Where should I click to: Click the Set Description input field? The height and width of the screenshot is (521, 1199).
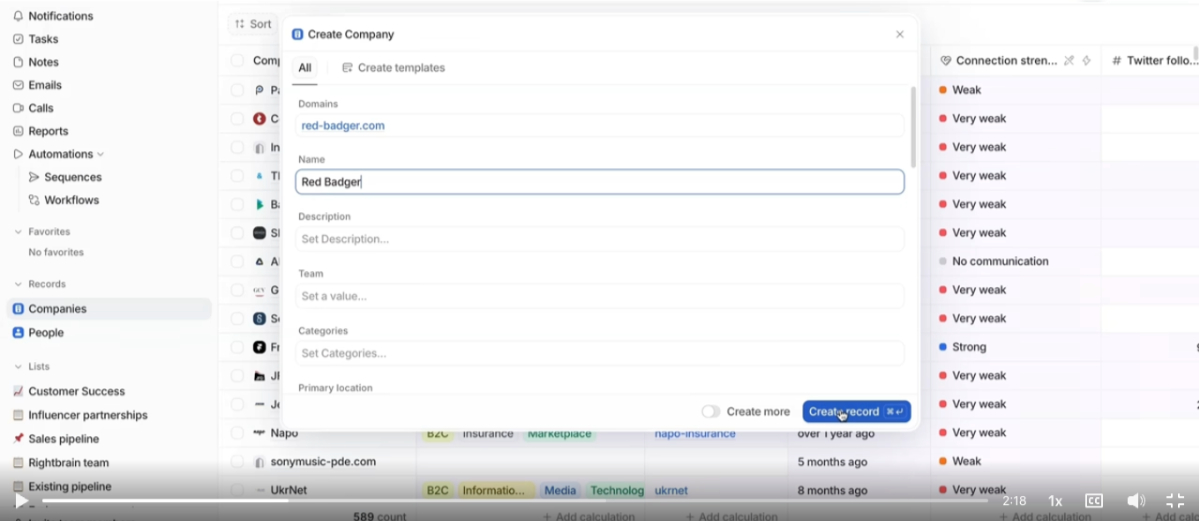pyautogui.click(x=599, y=239)
